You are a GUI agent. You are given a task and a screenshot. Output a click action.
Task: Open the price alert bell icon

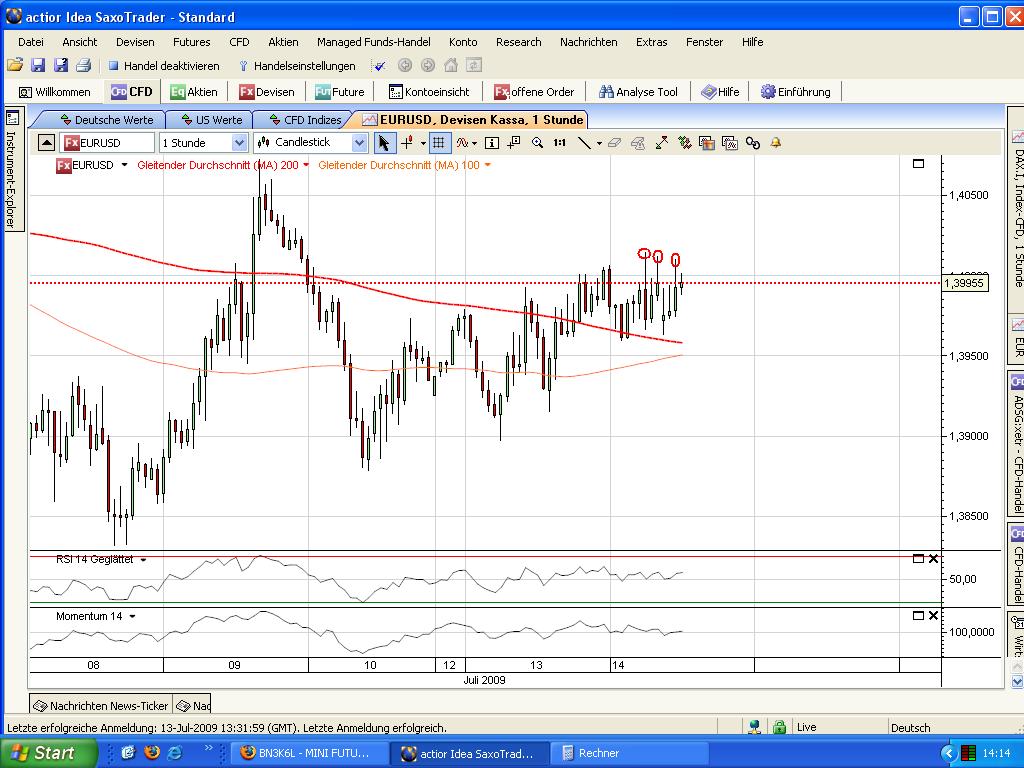click(775, 143)
